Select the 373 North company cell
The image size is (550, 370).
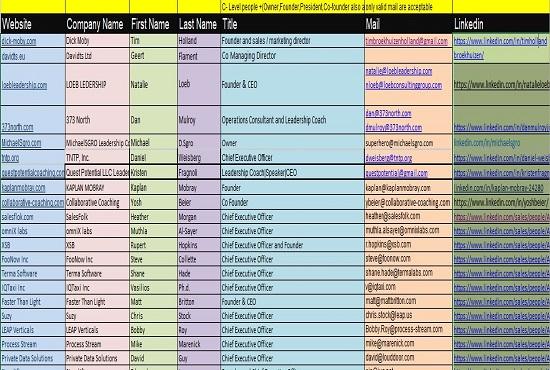pyautogui.click(x=97, y=120)
